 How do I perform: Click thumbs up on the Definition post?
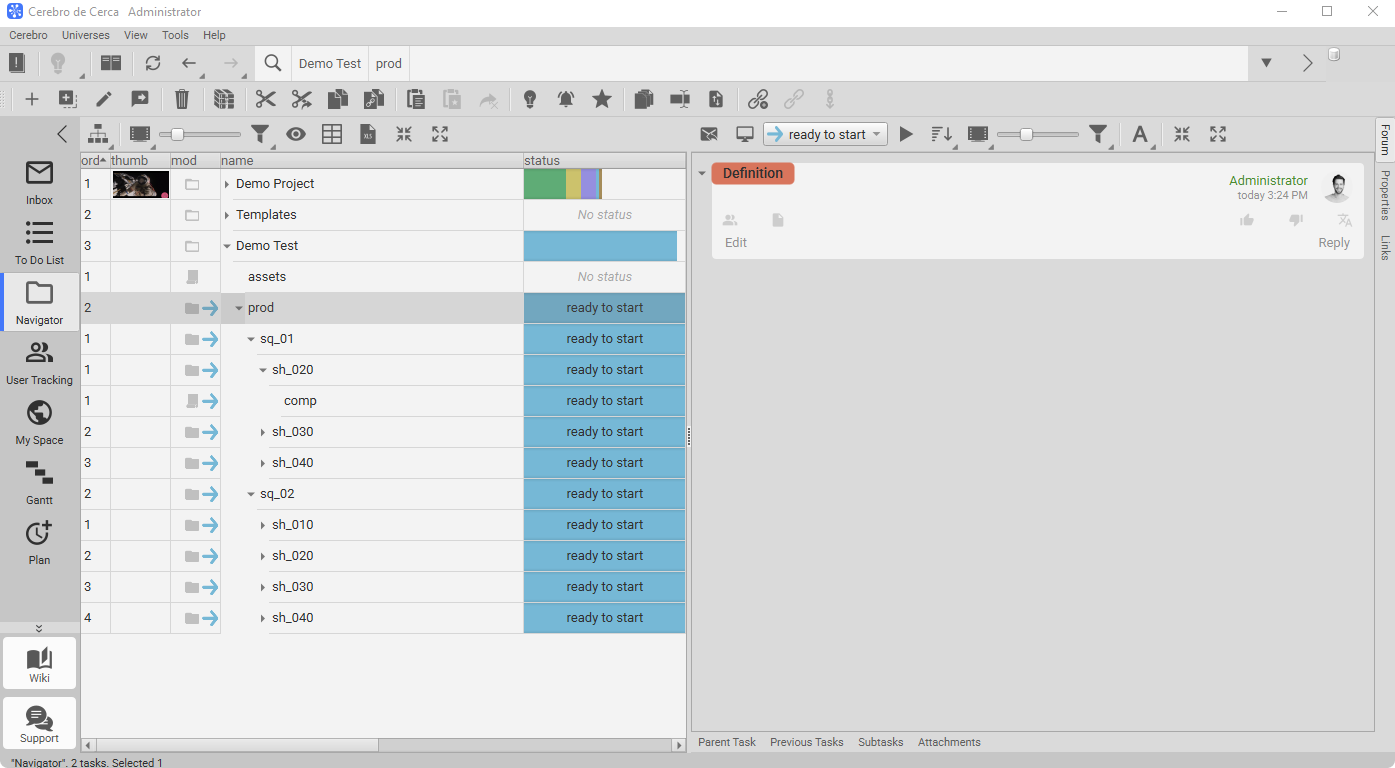(1247, 220)
